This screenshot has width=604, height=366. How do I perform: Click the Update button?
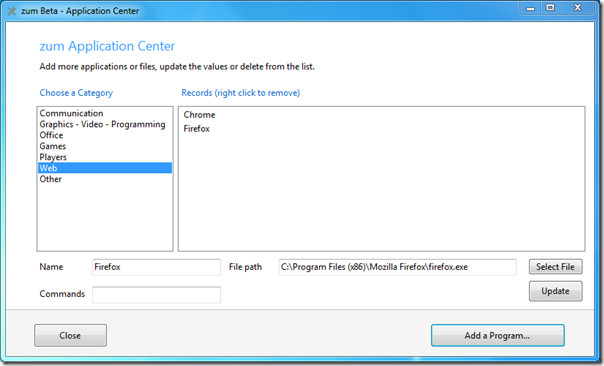(x=555, y=291)
